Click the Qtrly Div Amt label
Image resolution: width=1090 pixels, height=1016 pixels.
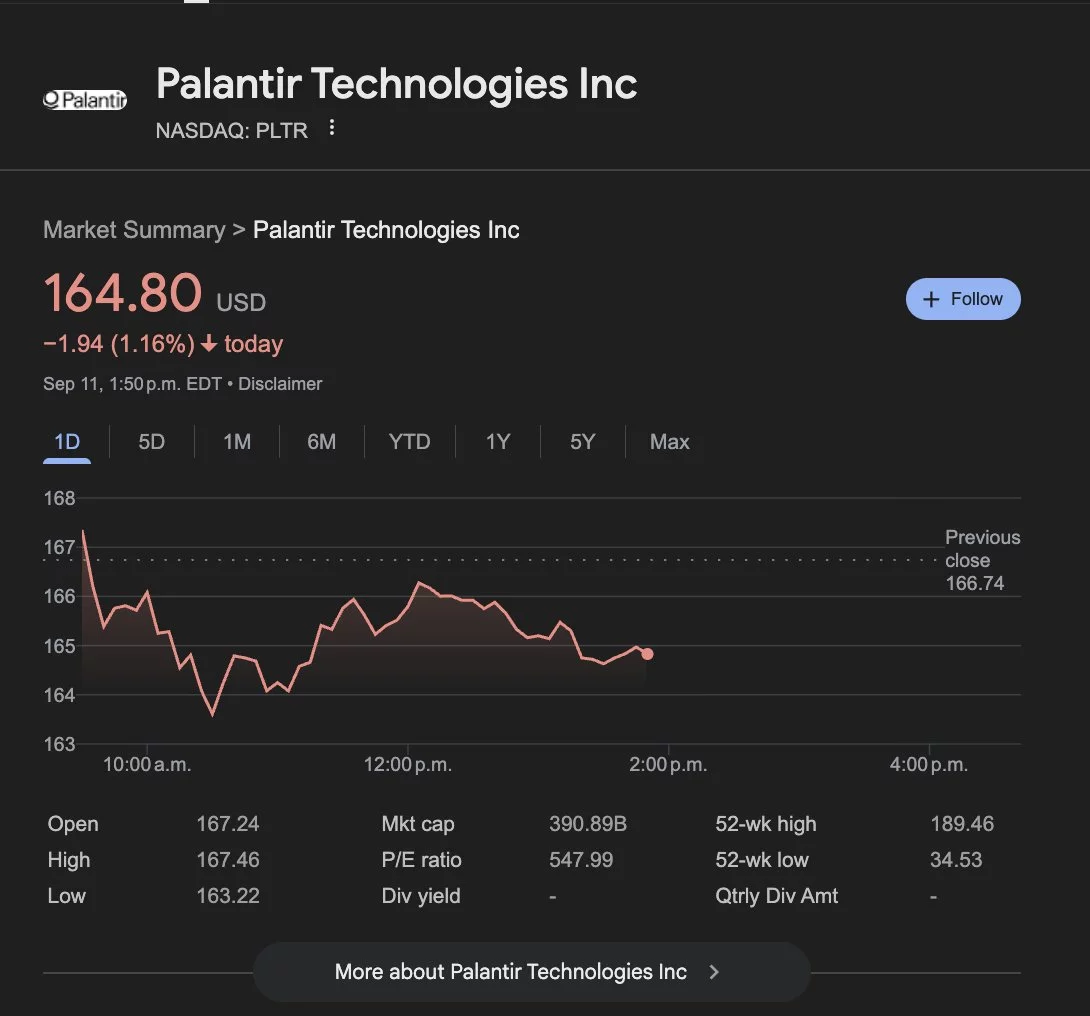(x=776, y=896)
